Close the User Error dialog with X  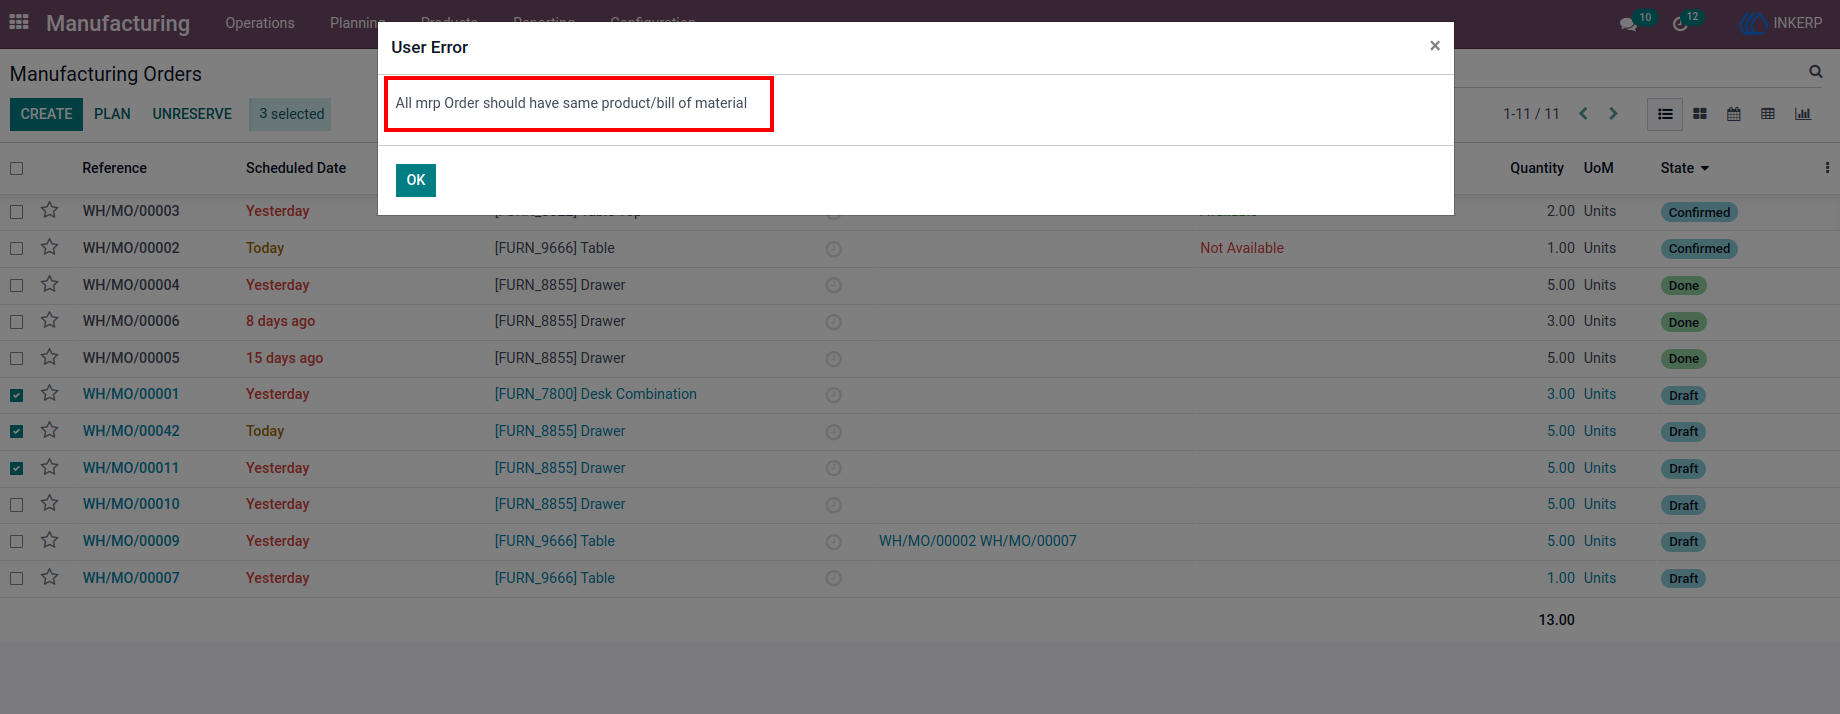[1435, 46]
